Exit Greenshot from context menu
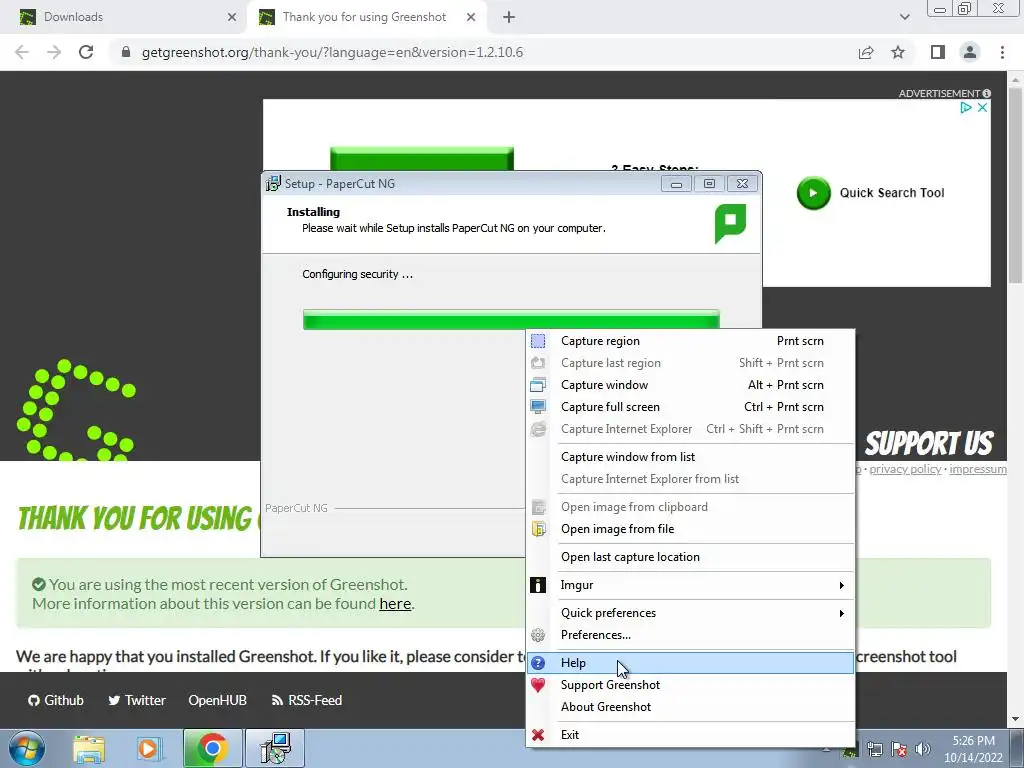This screenshot has height=768, width=1024. [x=690, y=735]
